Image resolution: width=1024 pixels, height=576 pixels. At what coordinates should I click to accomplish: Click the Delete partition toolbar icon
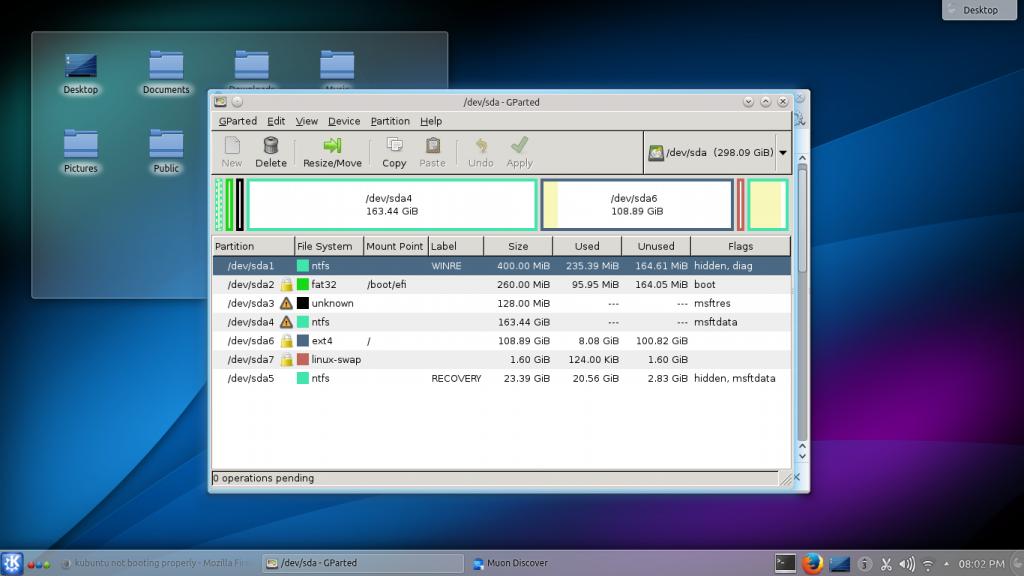click(270, 151)
